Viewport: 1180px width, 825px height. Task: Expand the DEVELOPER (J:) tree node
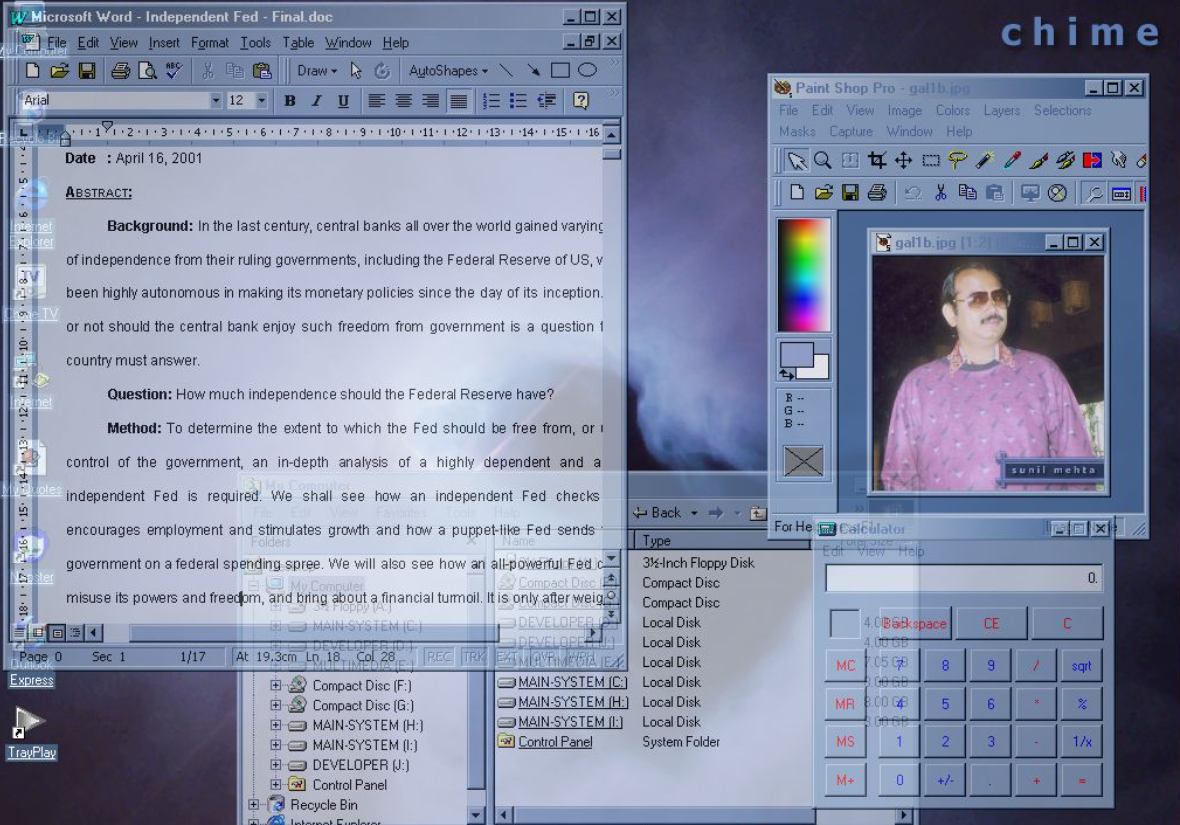pos(275,765)
